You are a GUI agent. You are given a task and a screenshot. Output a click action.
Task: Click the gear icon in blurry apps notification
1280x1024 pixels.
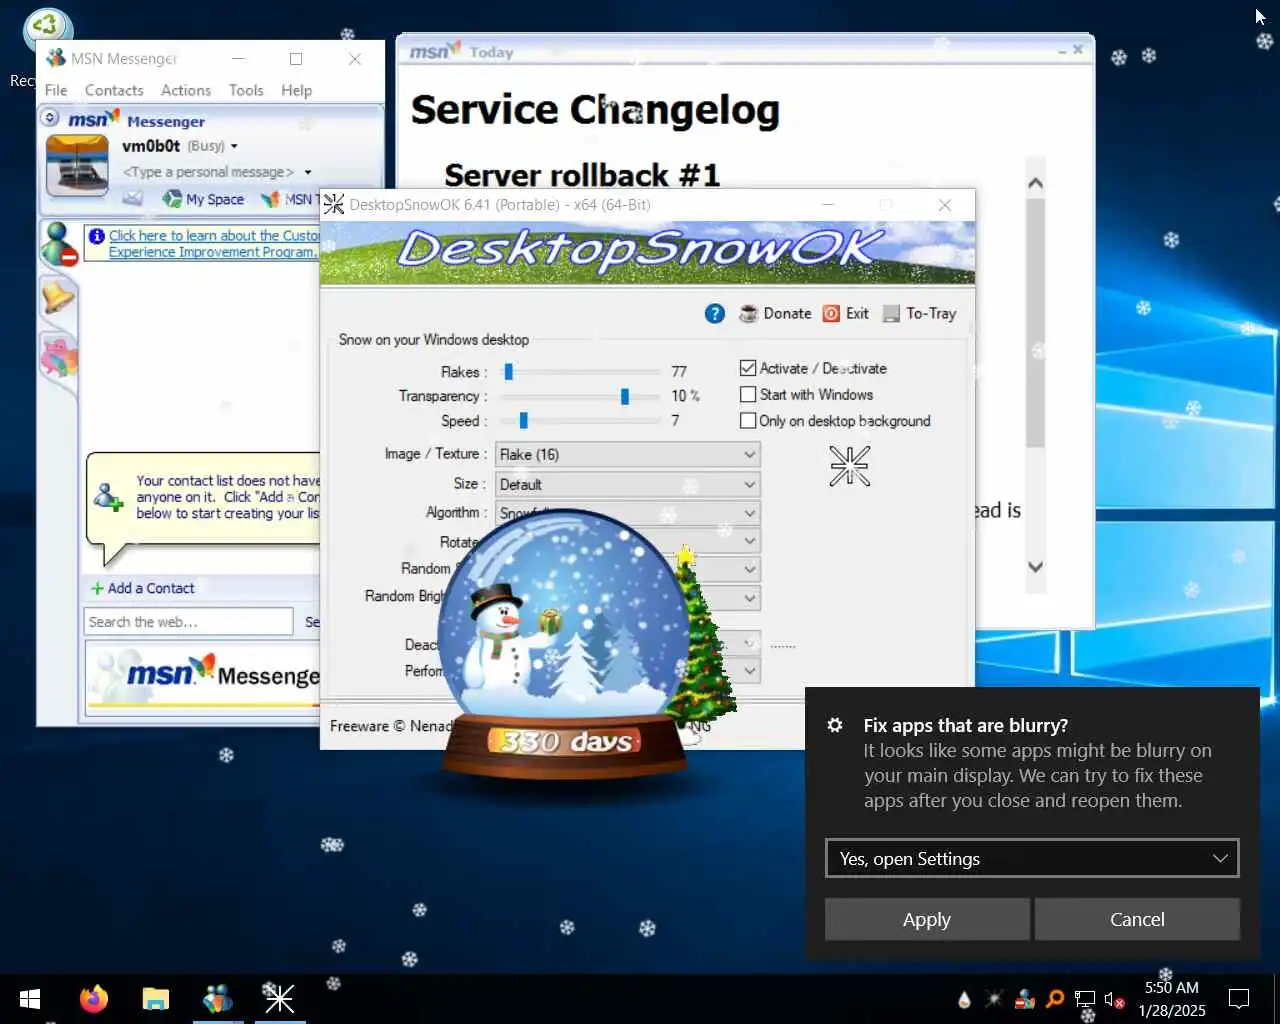[835, 726]
